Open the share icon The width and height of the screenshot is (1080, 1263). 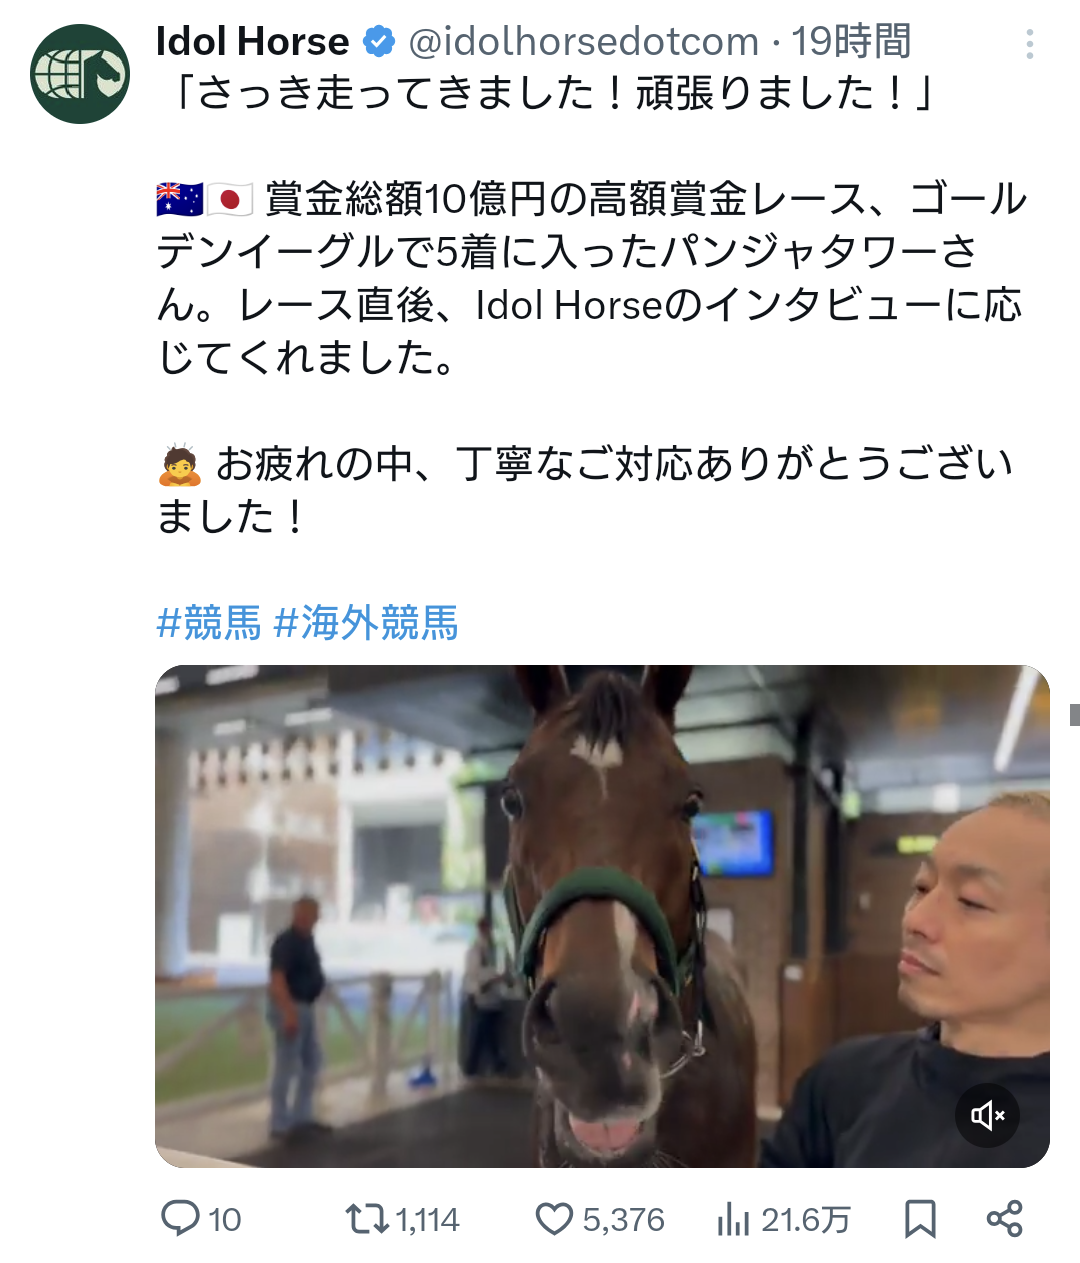tap(1004, 1219)
